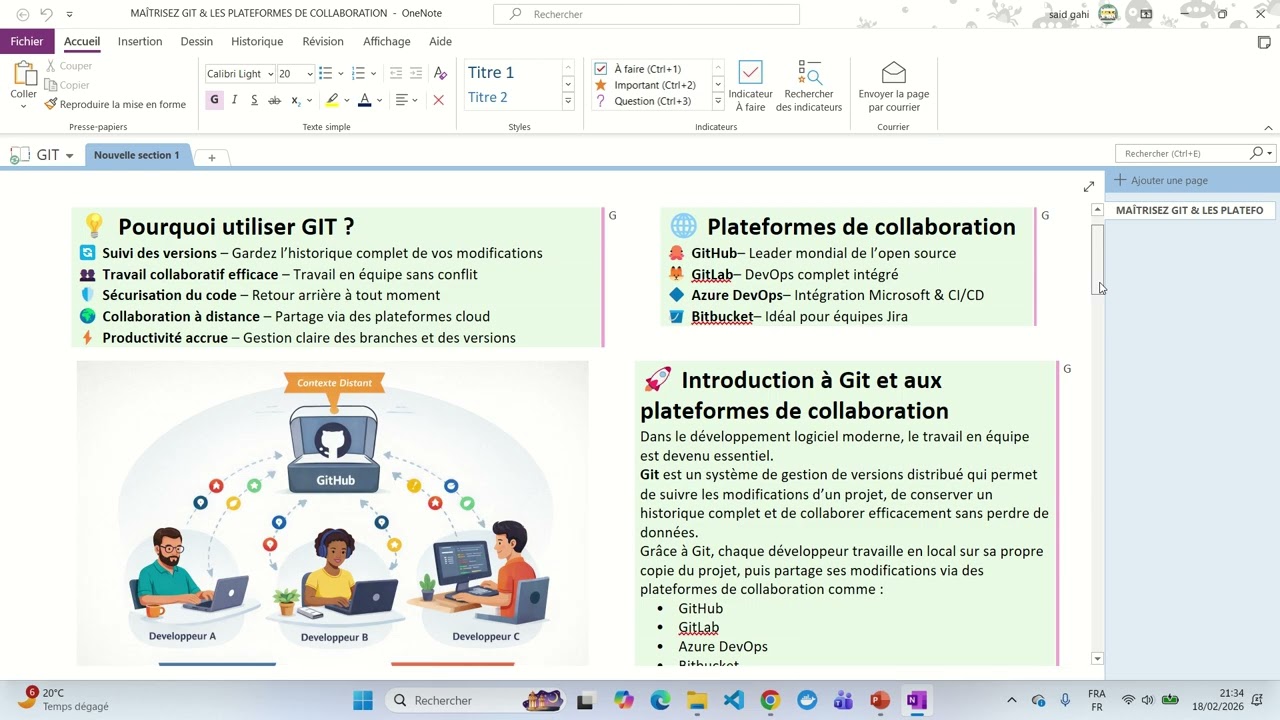Click the GitHub developers illustration image
1280x720 pixels.
point(333,513)
